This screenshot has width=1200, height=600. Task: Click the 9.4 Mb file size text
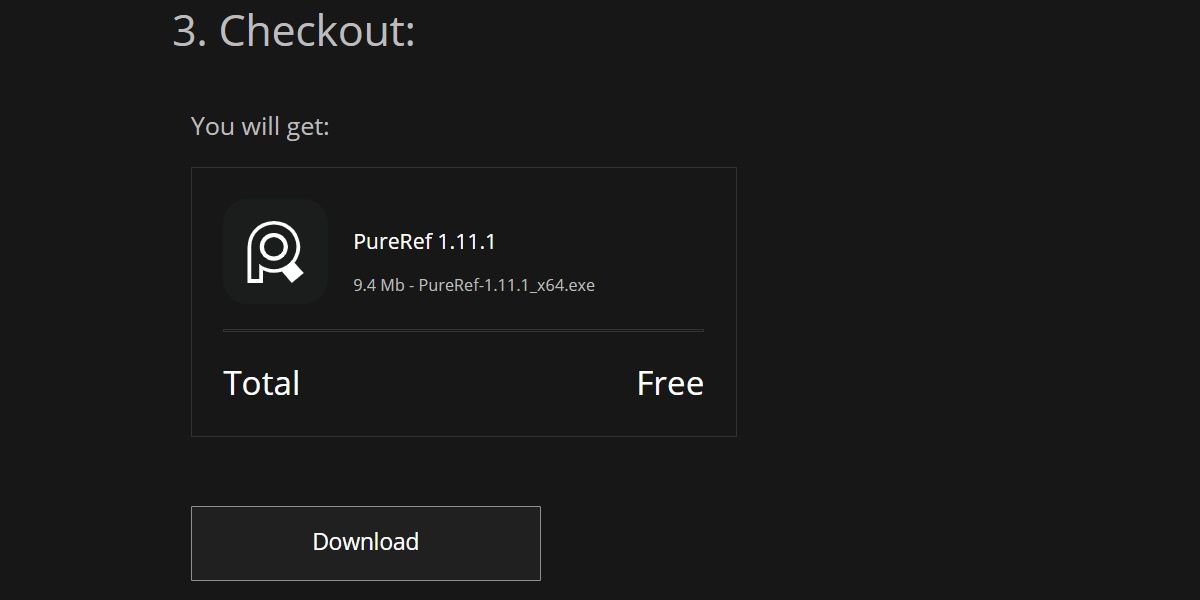378,285
